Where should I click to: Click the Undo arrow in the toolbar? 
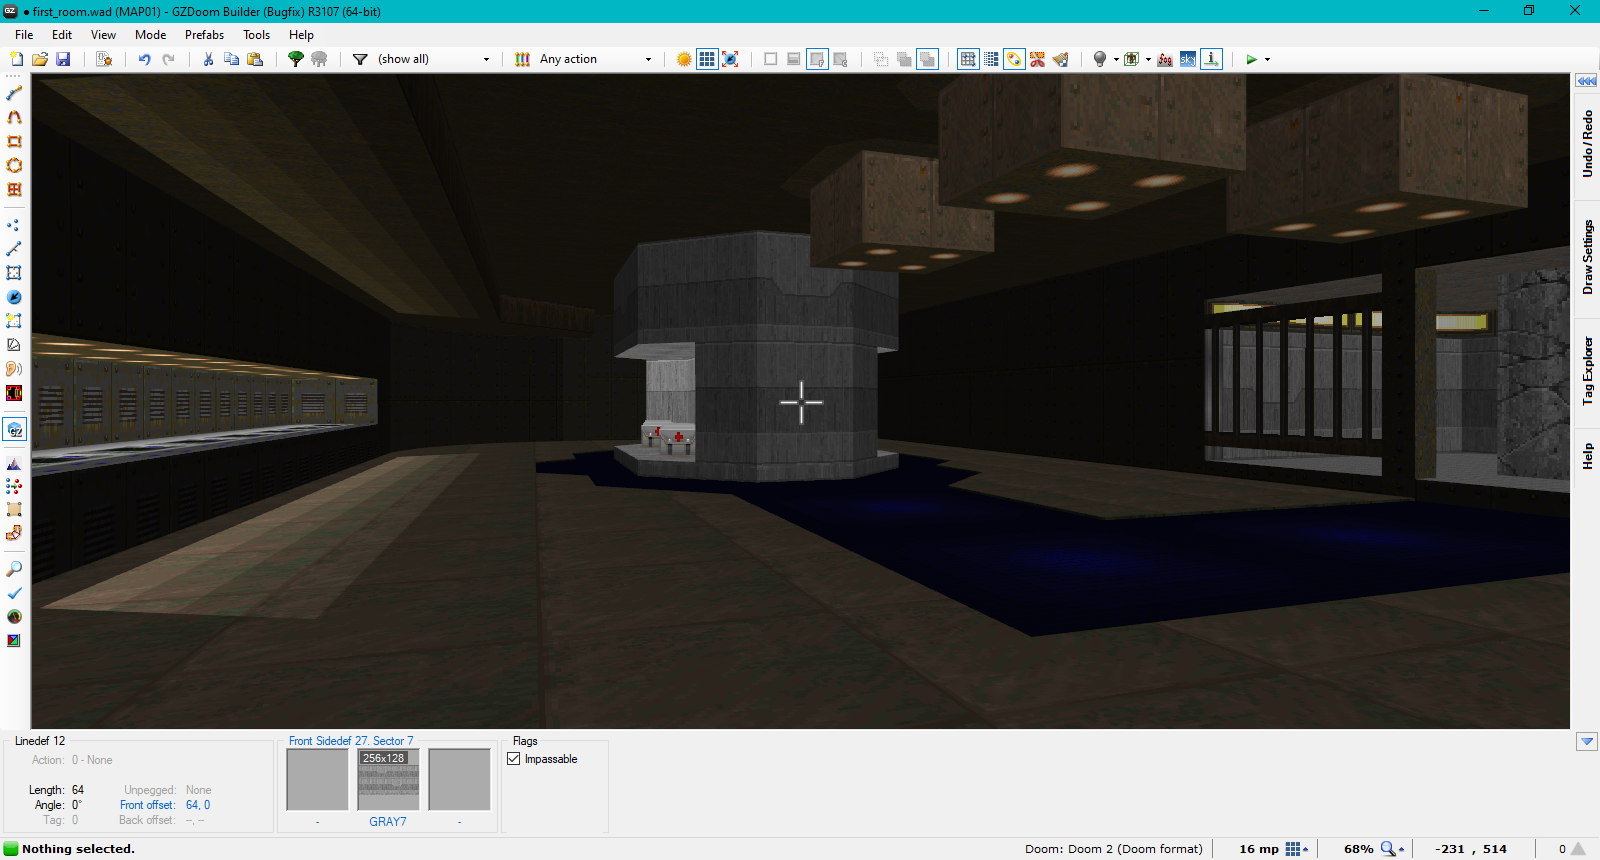[x=144, y=59]
